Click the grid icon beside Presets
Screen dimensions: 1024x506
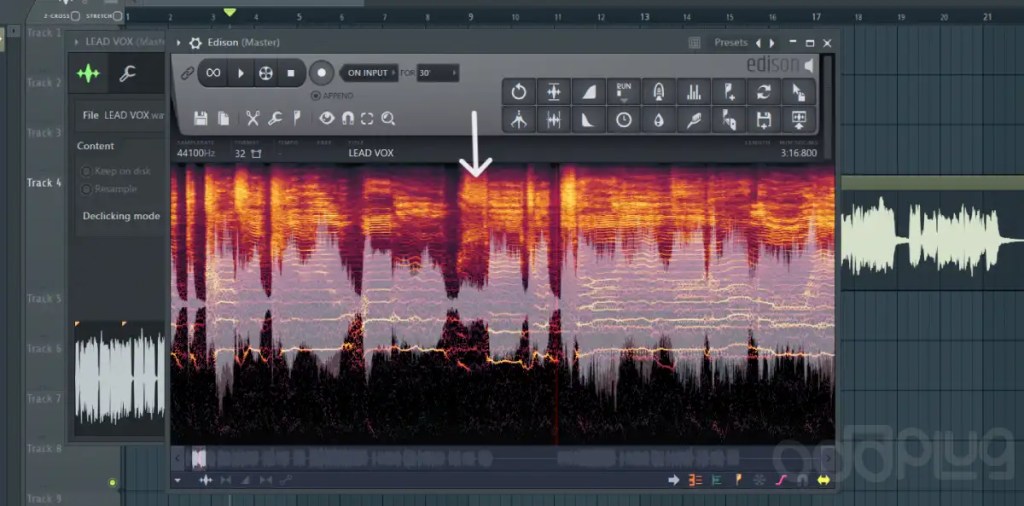[x=694, y=43]
